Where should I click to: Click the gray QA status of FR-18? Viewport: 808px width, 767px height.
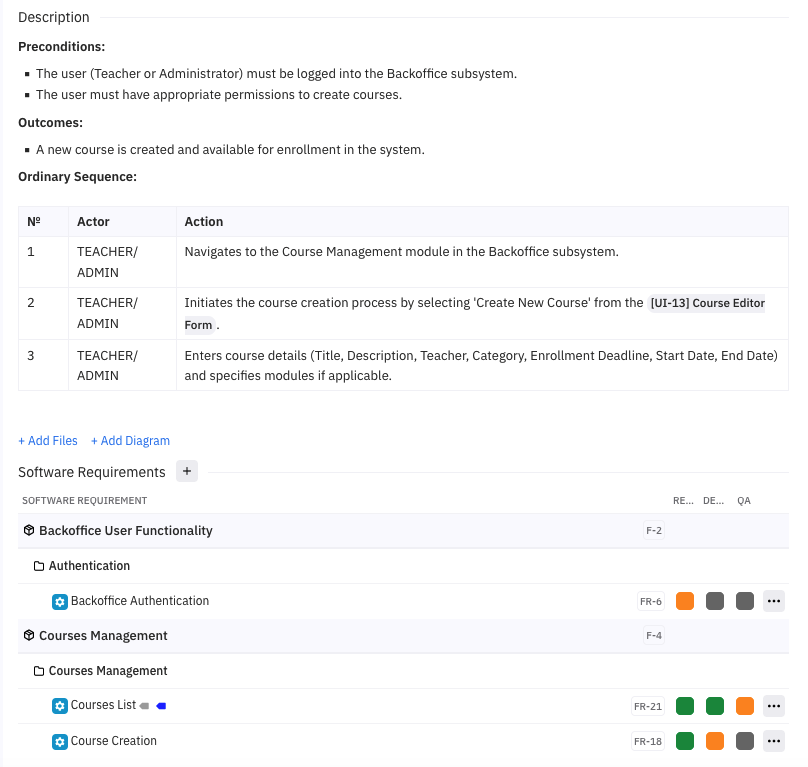745,741
